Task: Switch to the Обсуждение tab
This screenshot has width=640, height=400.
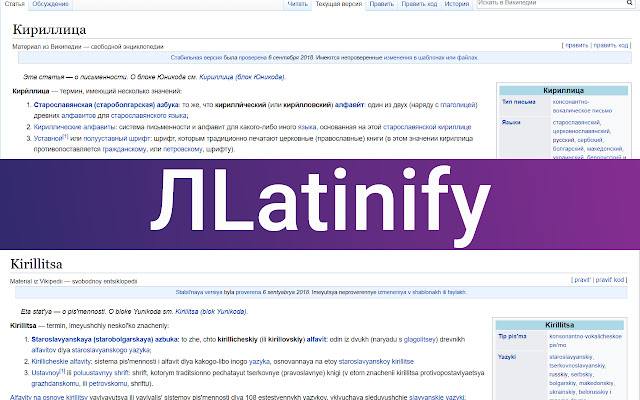Action: 51,4
